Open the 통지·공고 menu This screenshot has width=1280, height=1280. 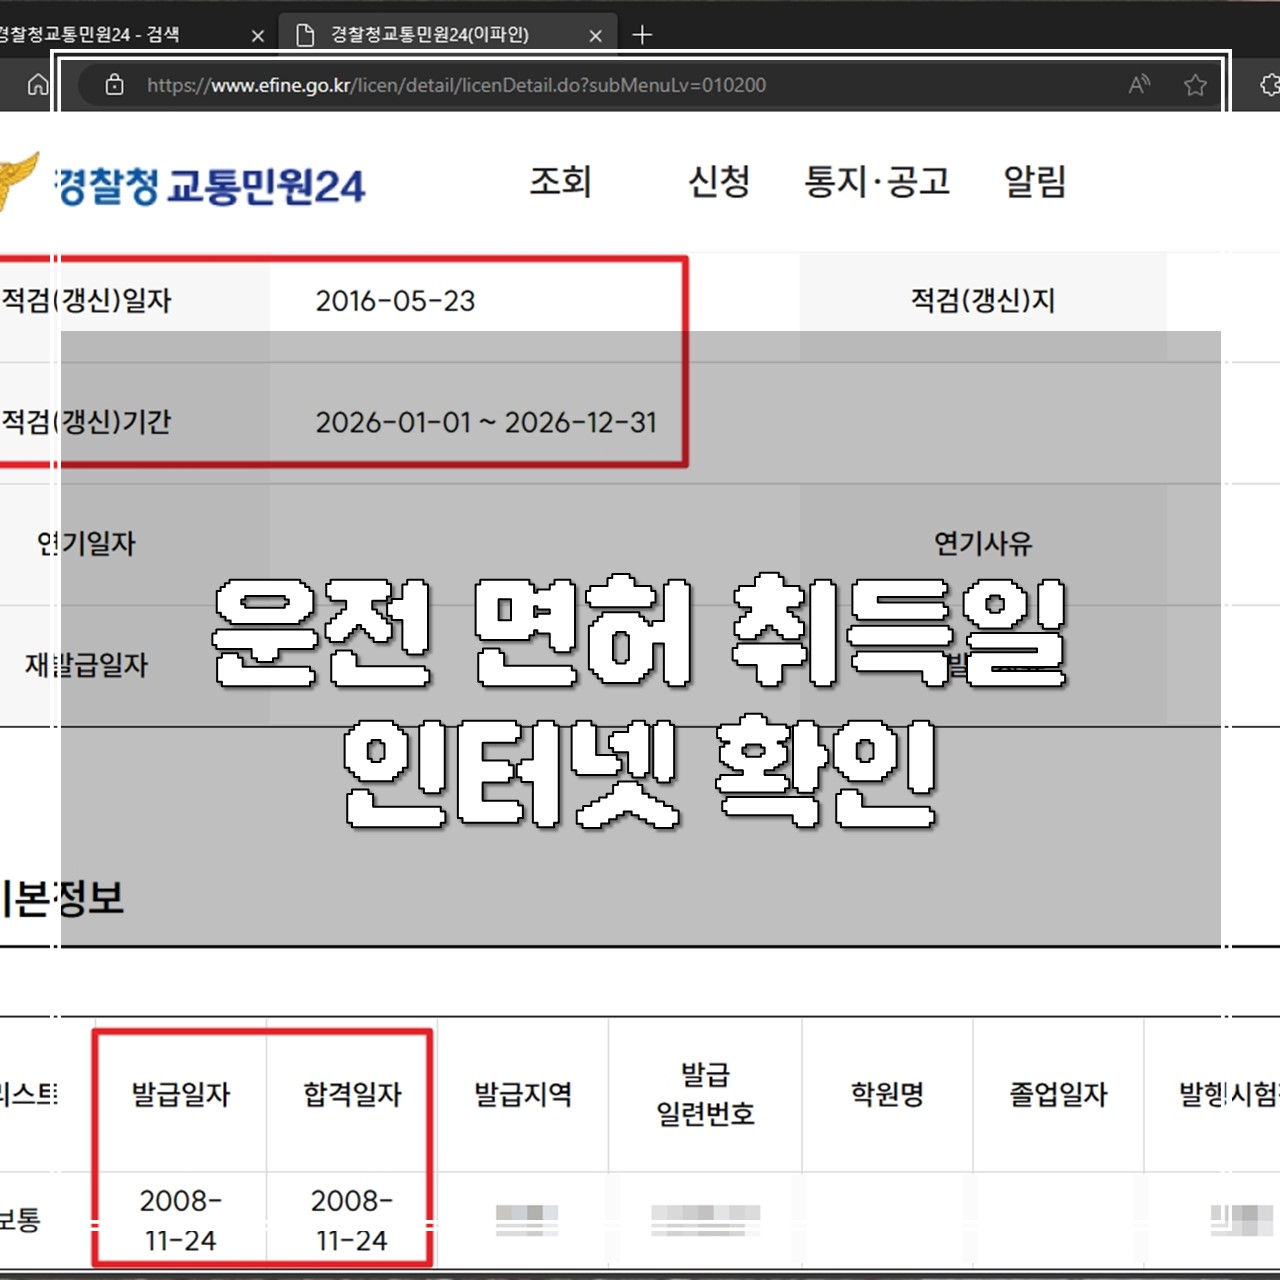(x=877, y=182)
